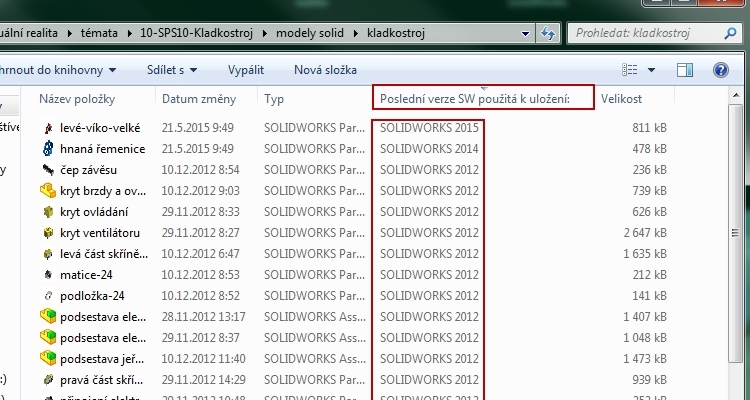Image resolution: width=750 pixels, height=400 pixels.
Task: Click the SOLIDWORKS 2015 version cell
Action: 430,128
